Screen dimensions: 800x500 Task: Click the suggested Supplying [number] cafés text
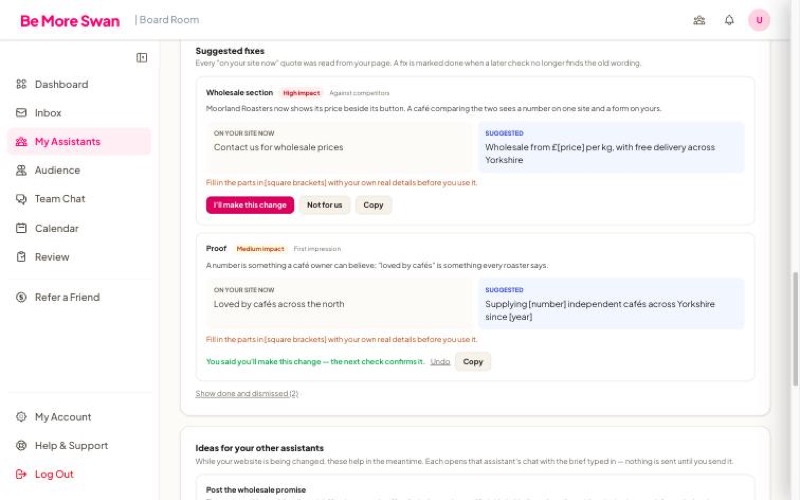click(600, 310)
